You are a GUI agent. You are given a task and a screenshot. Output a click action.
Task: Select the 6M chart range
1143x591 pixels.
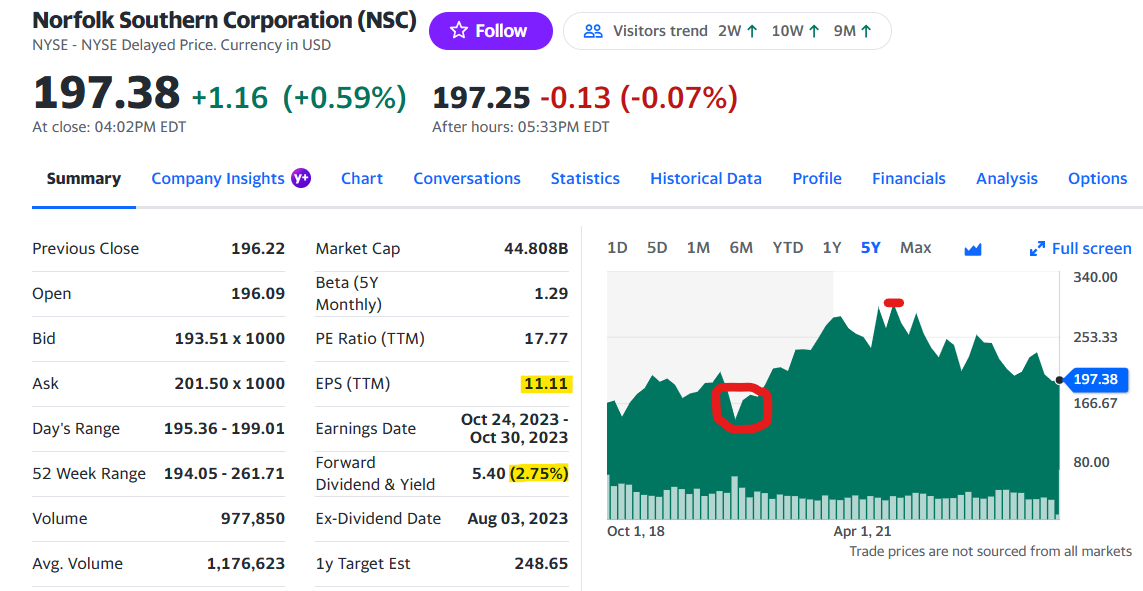(x=741, y=247)
